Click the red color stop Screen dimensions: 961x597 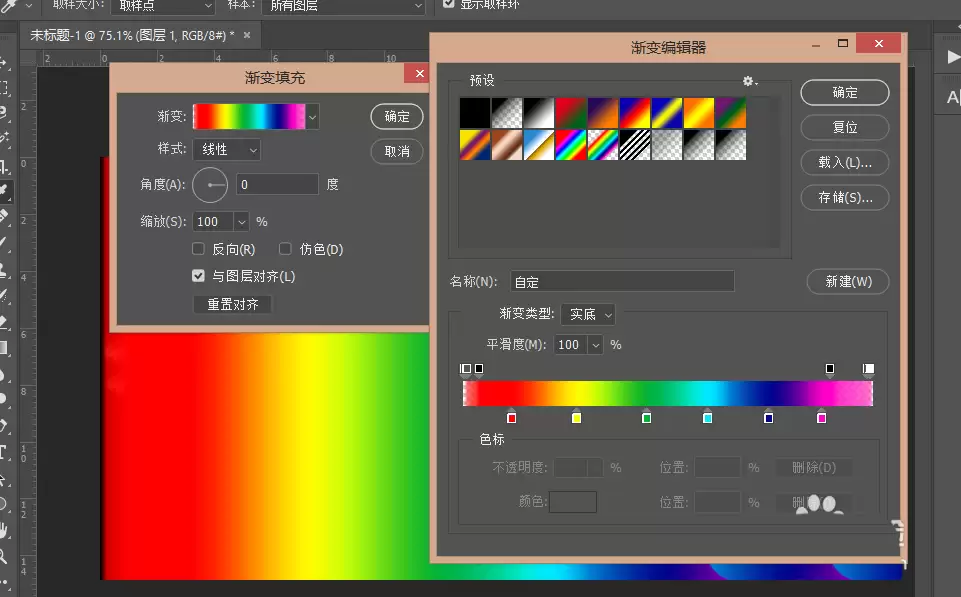512,417
